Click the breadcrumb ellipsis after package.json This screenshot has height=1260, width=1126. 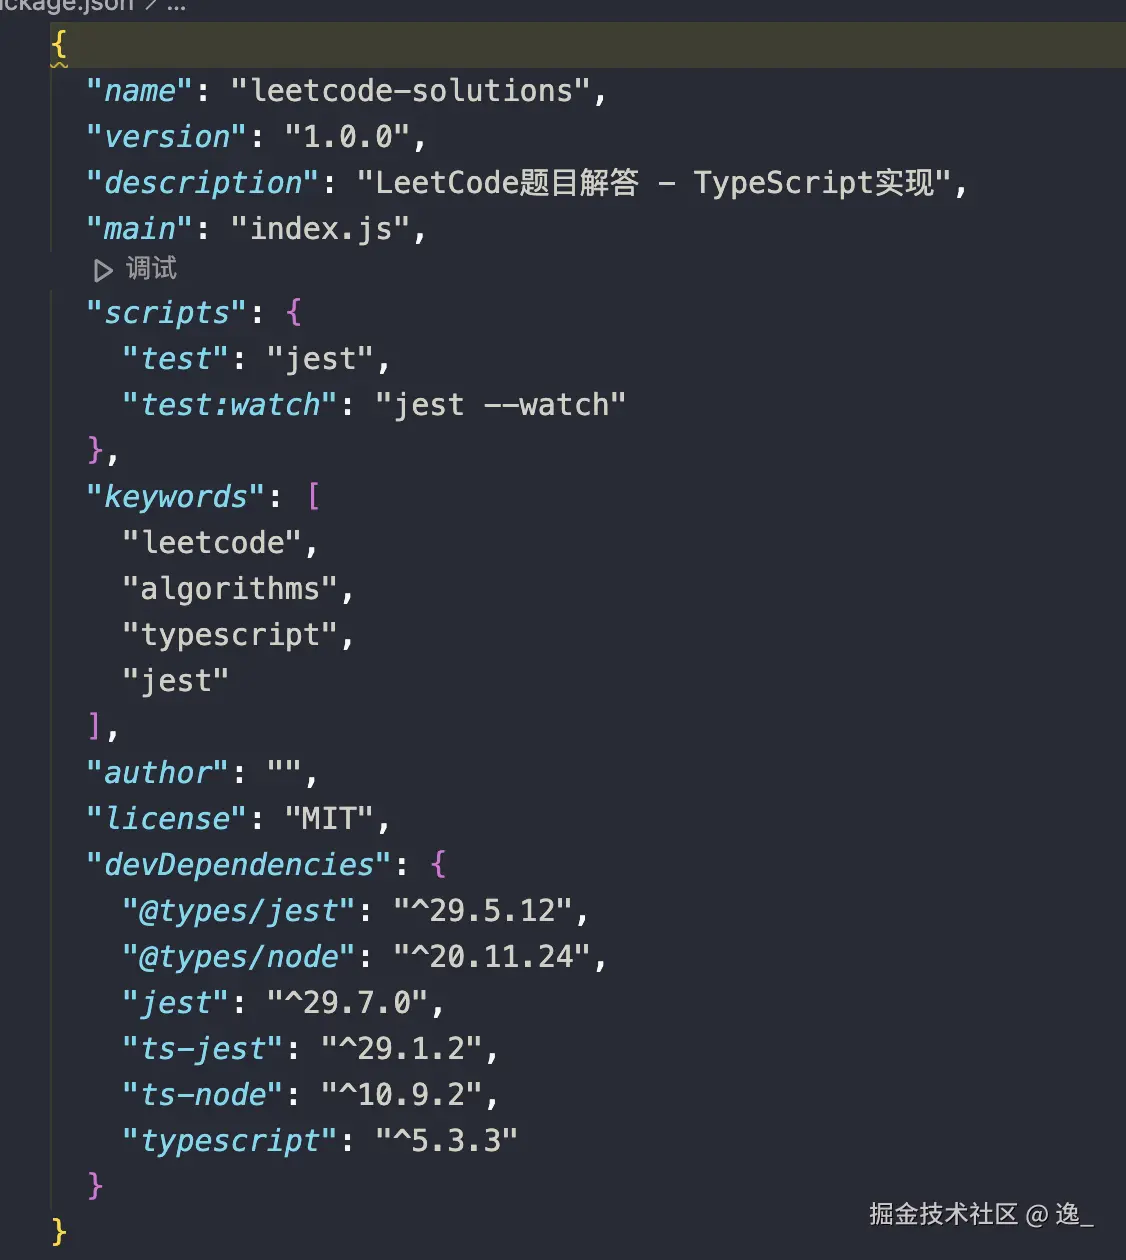pos(177,5)
